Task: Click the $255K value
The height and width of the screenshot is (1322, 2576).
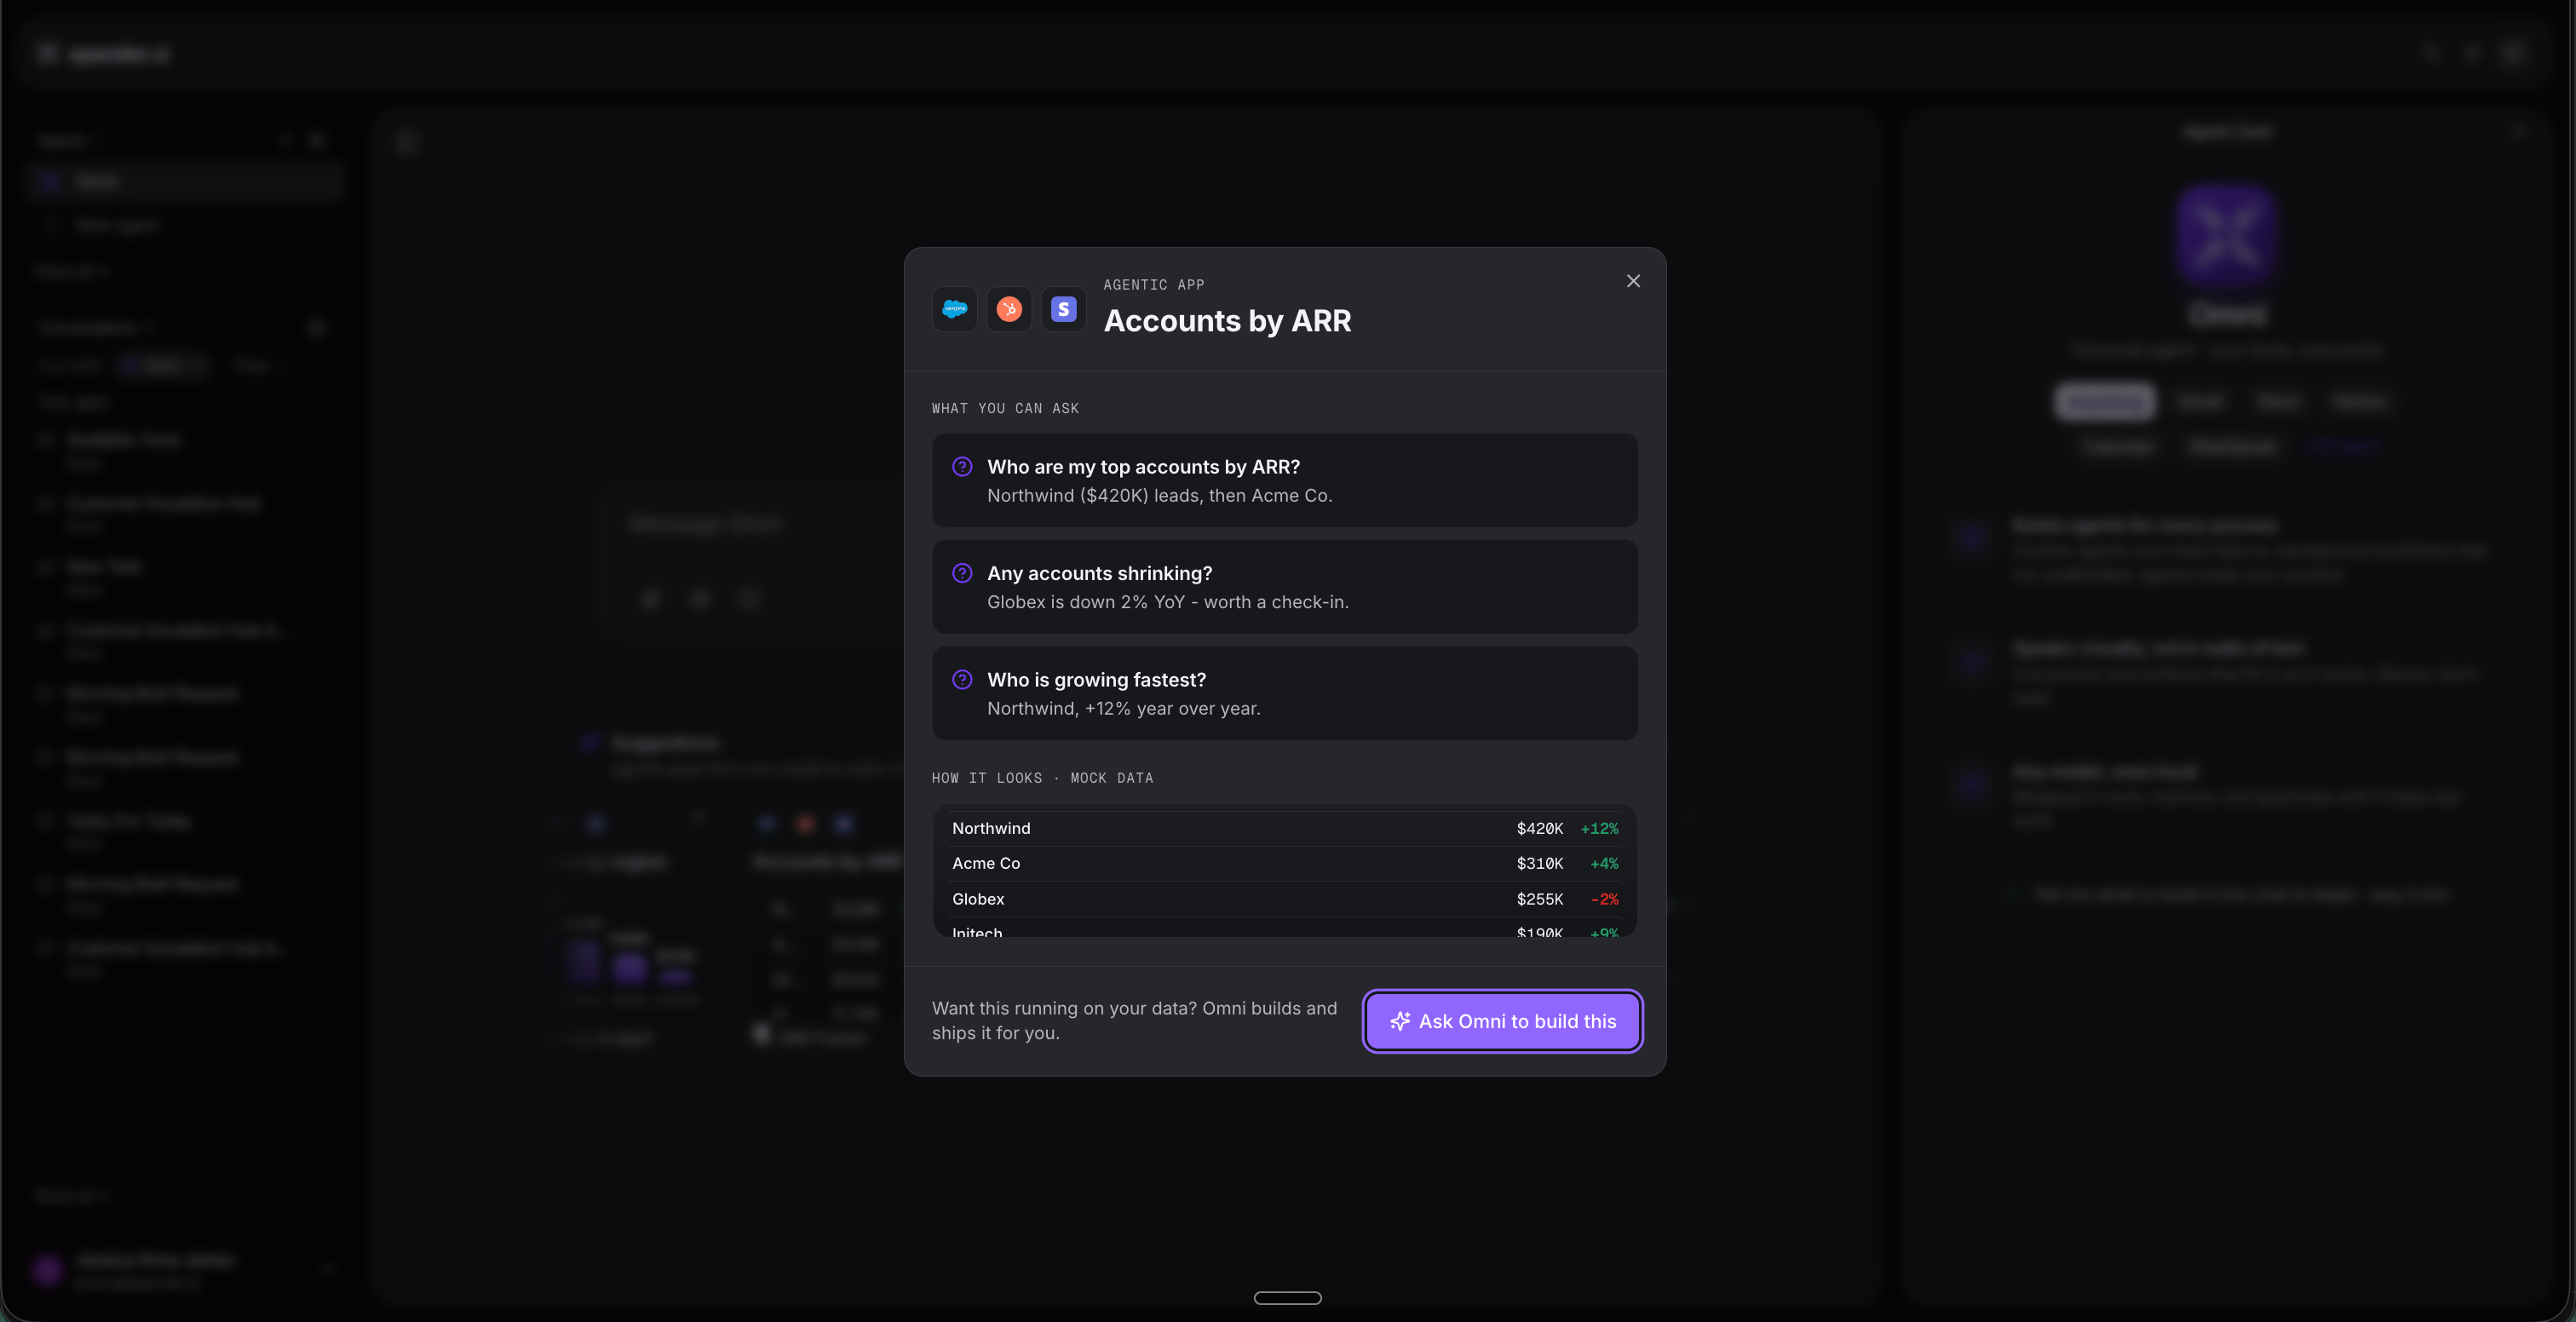Action: click(1539, 899)
